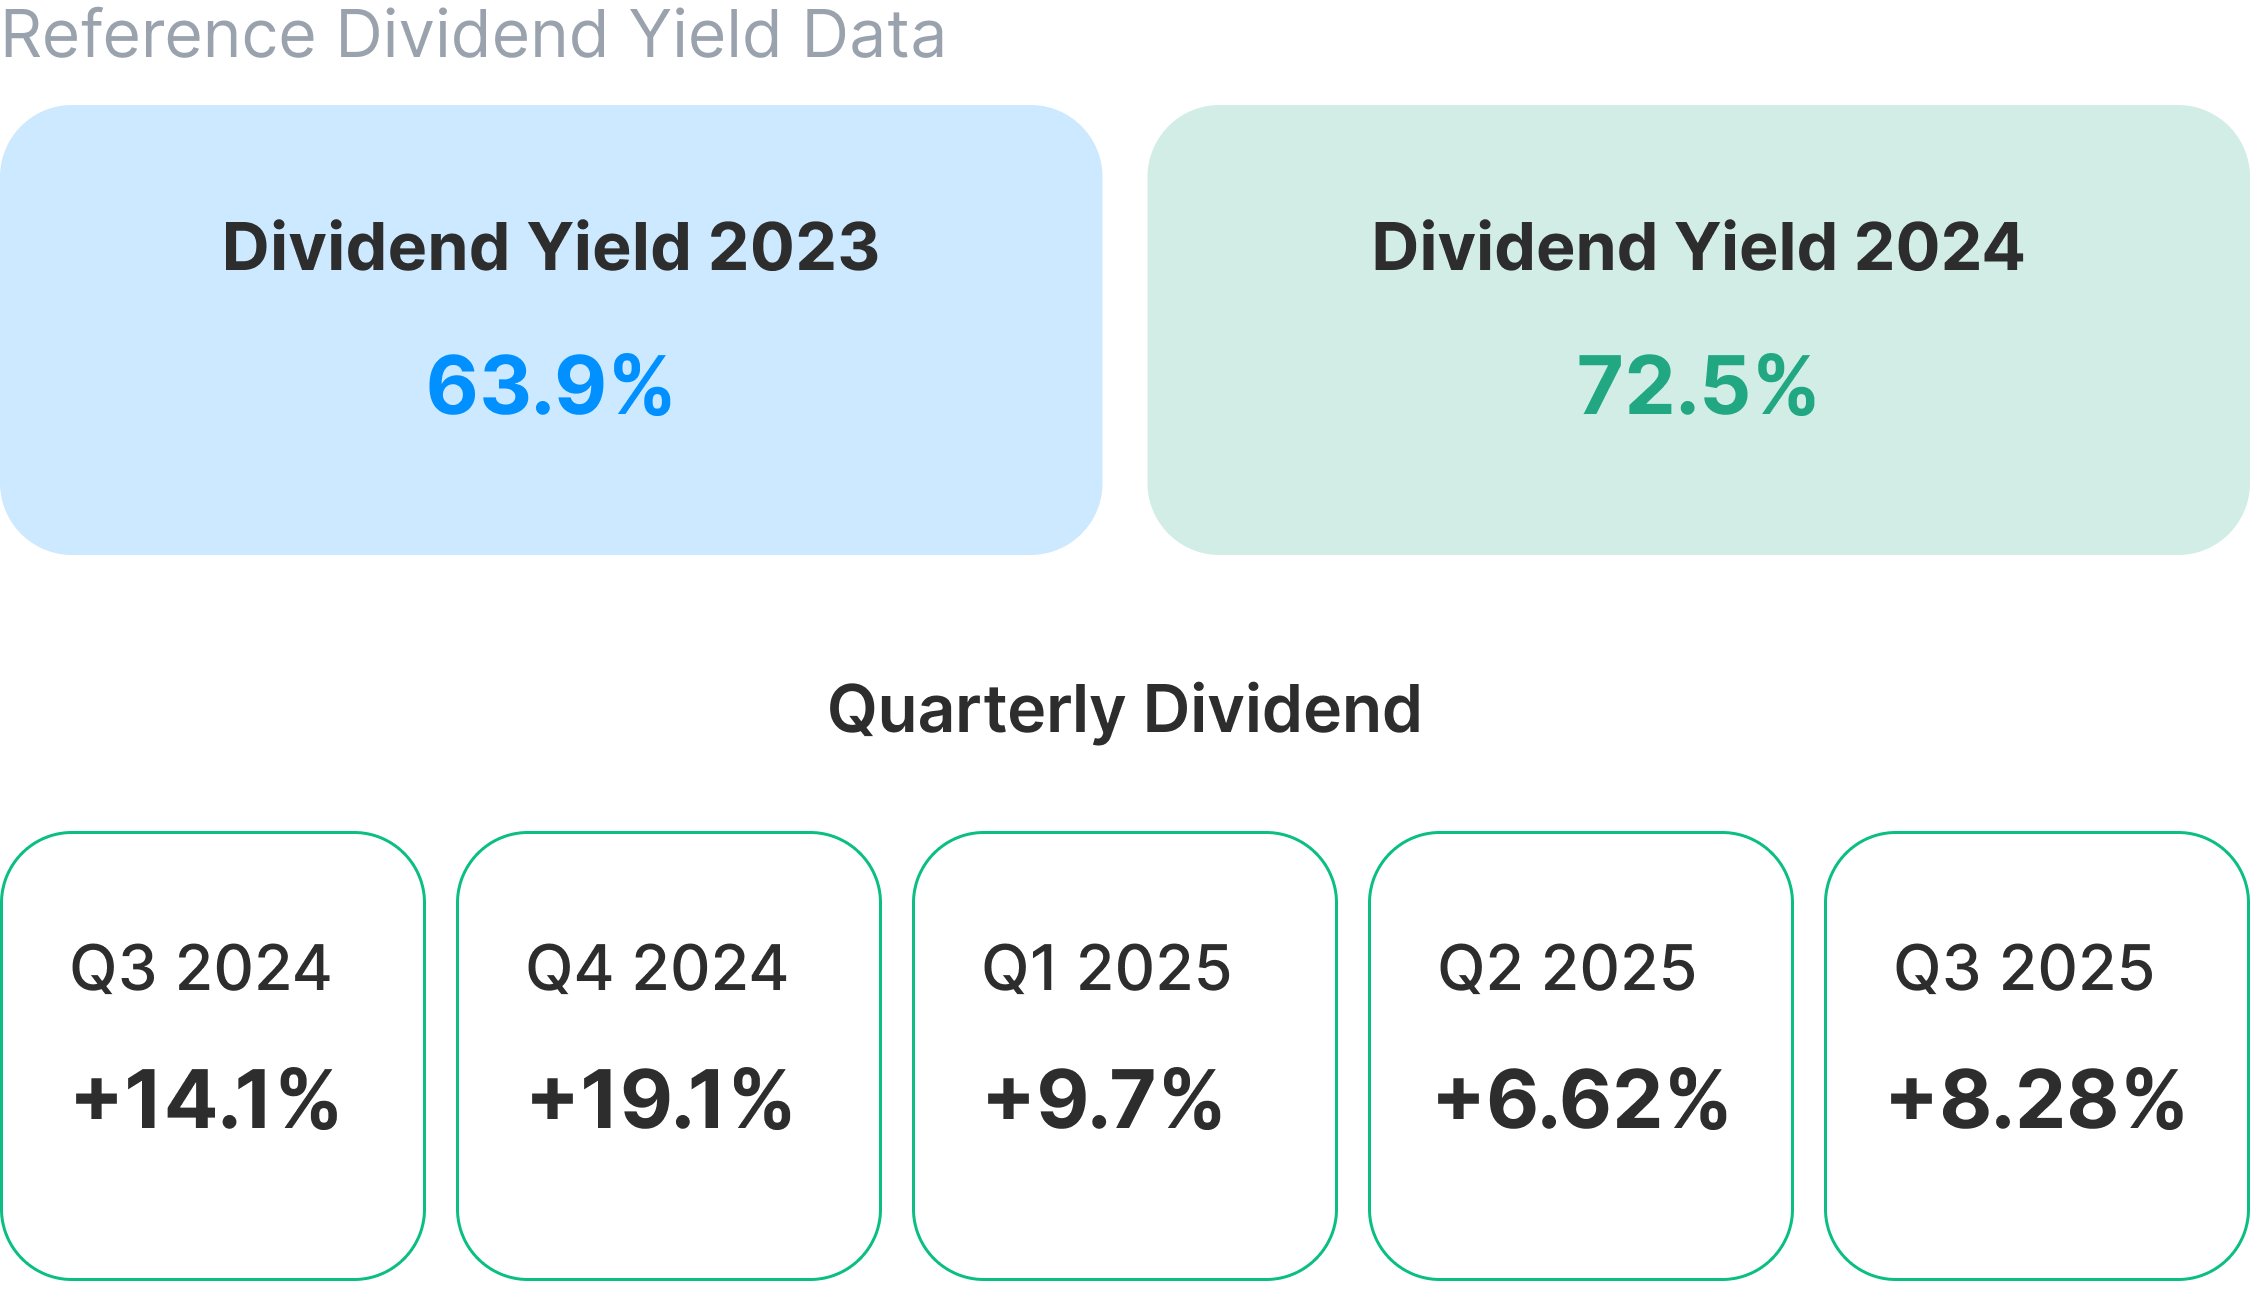2250x1311 pixels.
Task: Click blank space below +8.28% in Q3 2025 card
Action: point(2036,1215)
